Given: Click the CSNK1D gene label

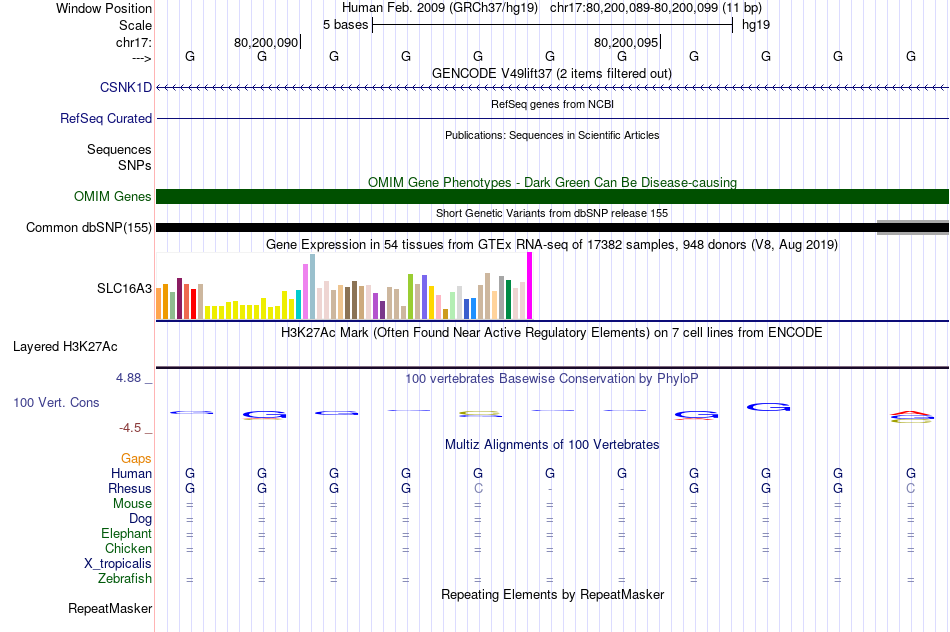Looking at the screenshot, I should 126,87.
